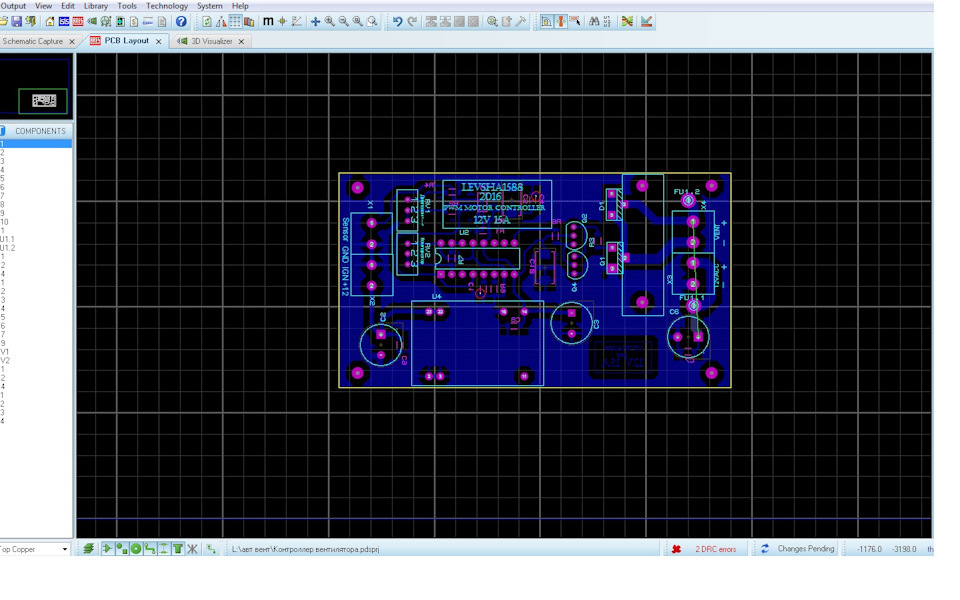Toggle auto track necking icon
Image resolution: width=960 pixels, height=600 pixels.
(x=560, y=21)
